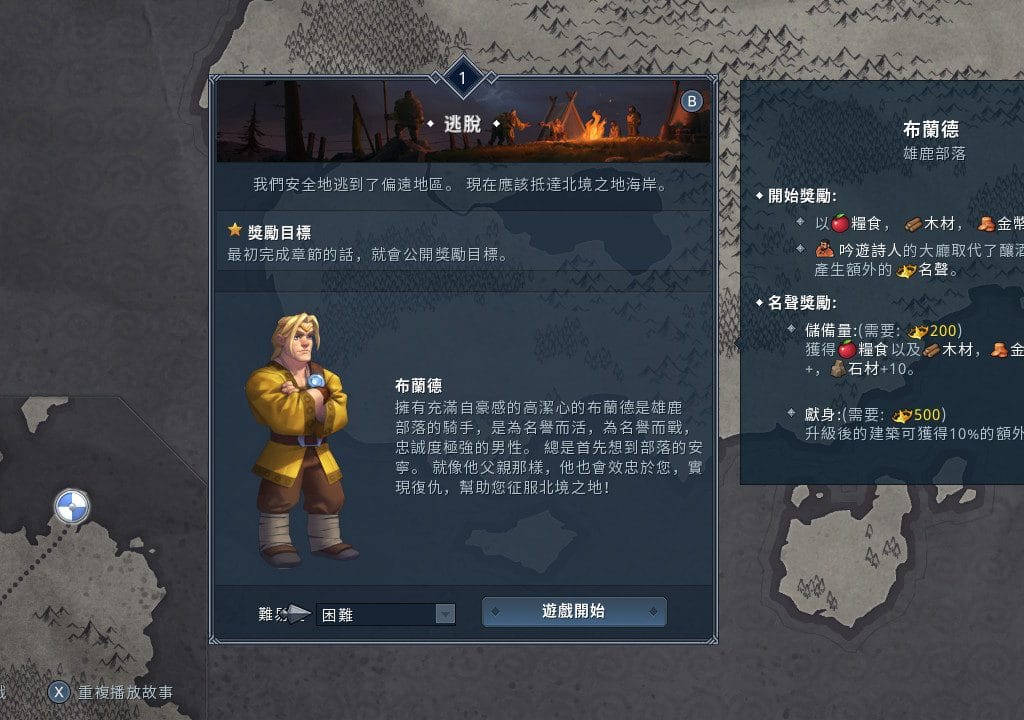The width and height of the screenshot is (1024, 720).
Task: Click the Brand character portrait
Action: point(300,440)
